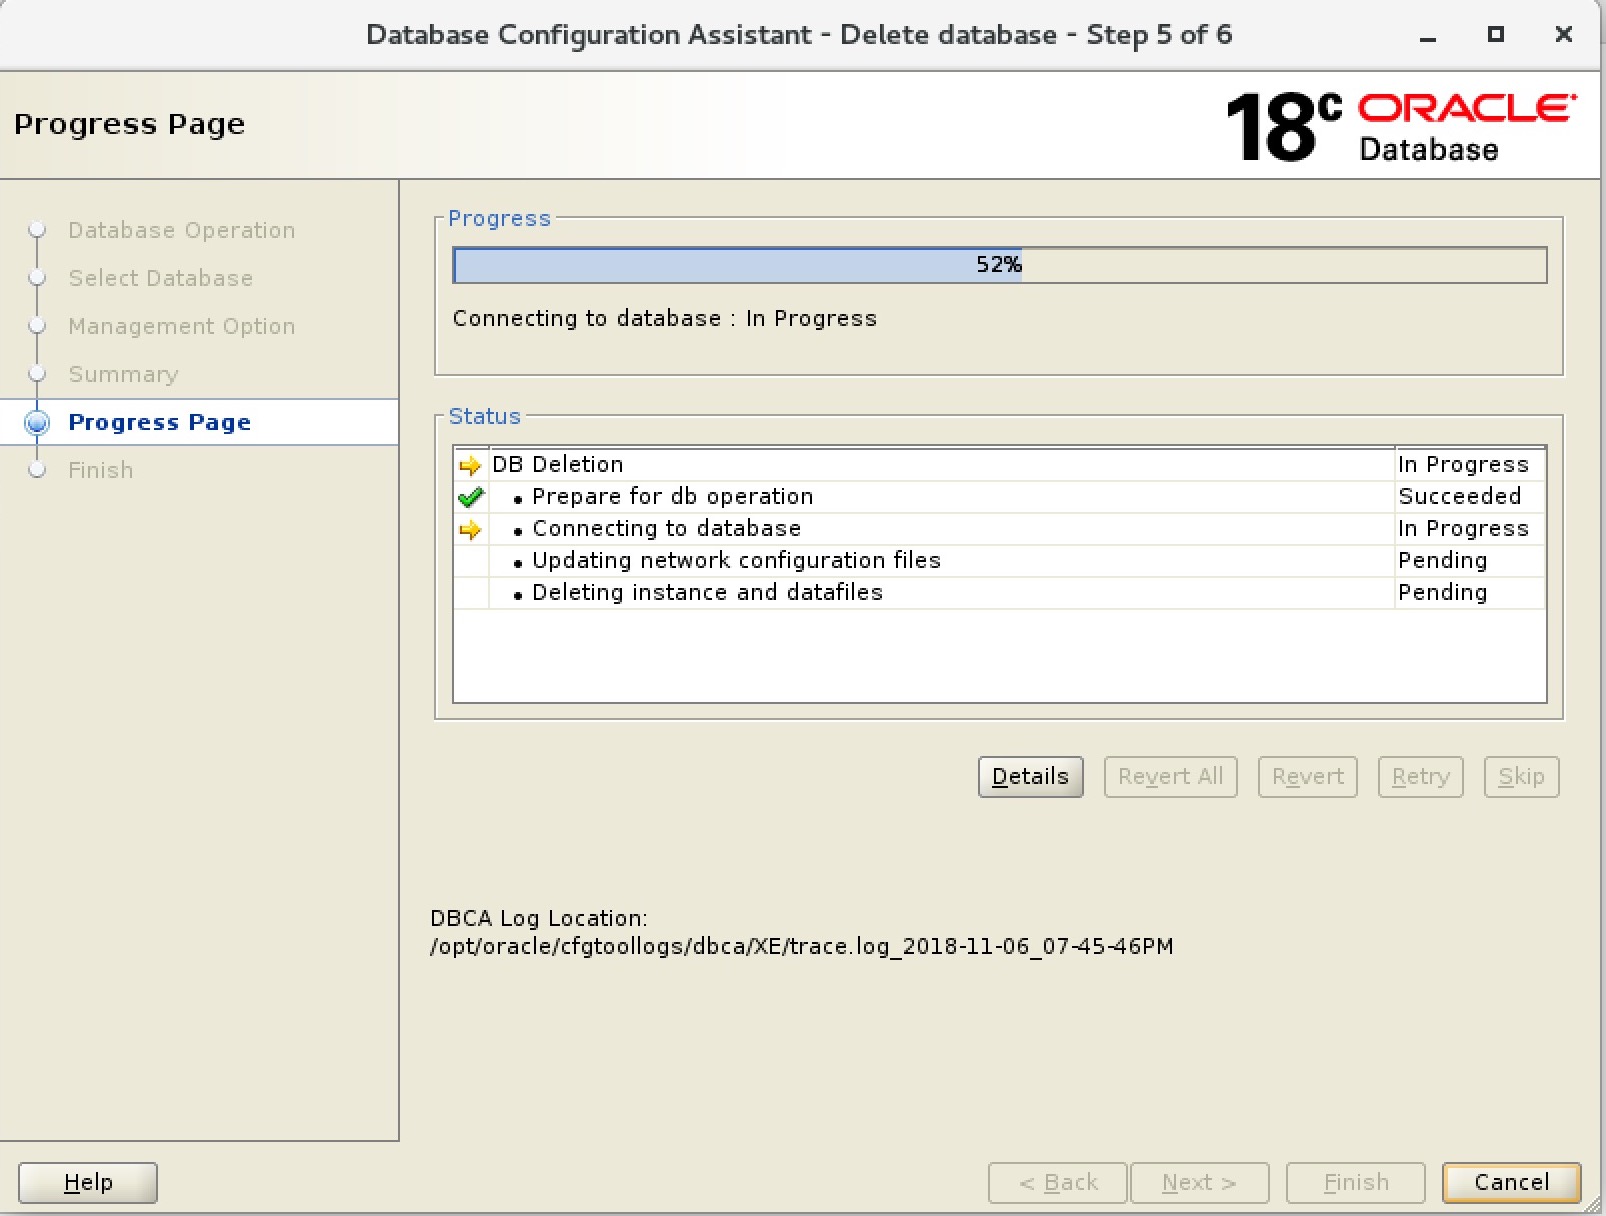
Task: Click the green checkmark beside Prepare for db operation
Action: (x=470, y=497)
